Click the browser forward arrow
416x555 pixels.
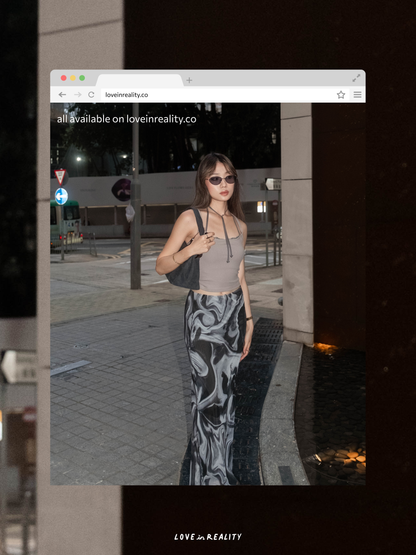(78, 95)
